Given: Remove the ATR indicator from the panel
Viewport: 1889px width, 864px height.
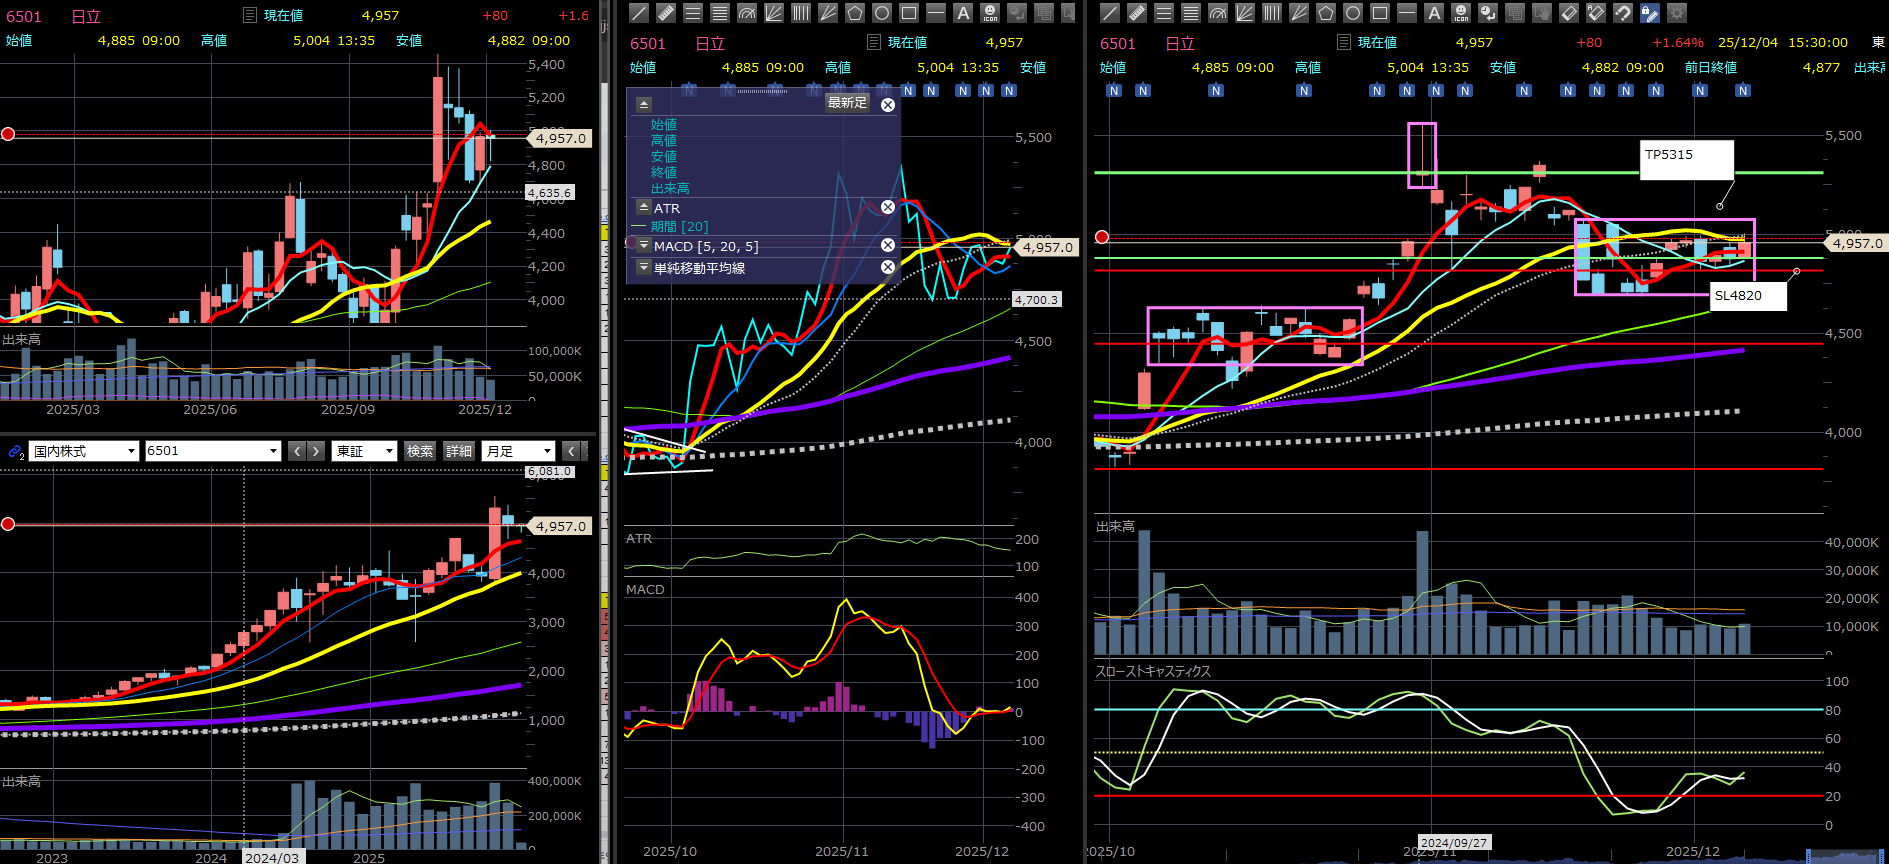Looking at the screenshot, I should tap(887, 207).
